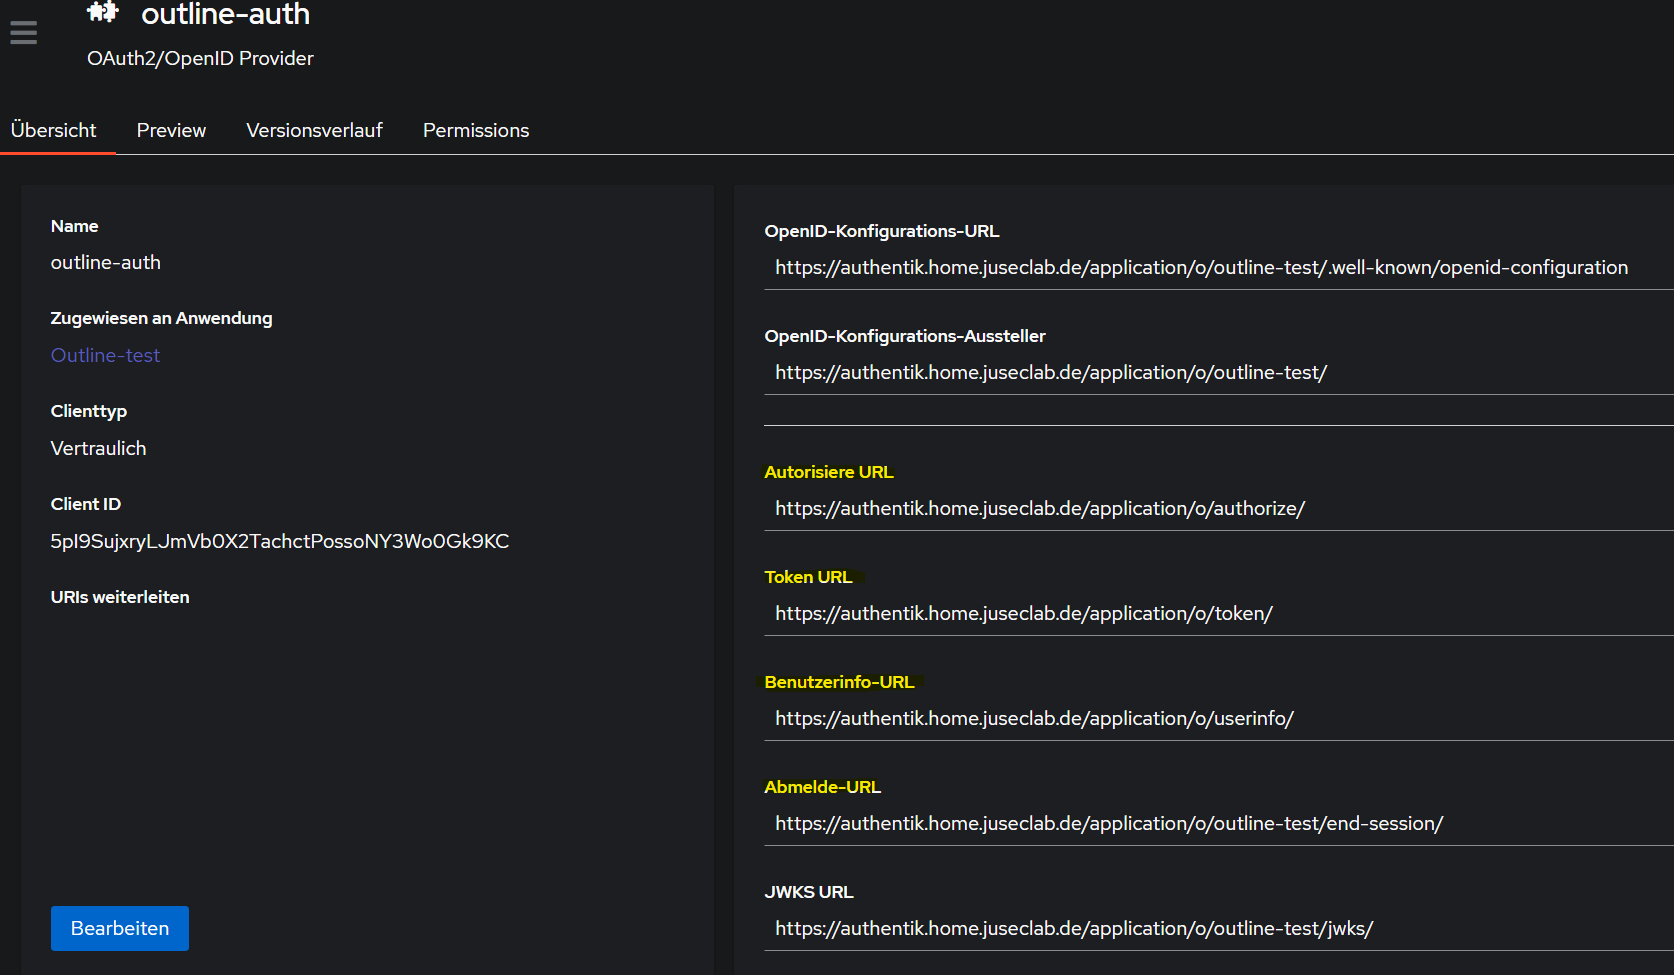This screenshot has width=1674, height=975.
Task: Click the OpenID-Konfigurations-Aussteller label
Action: click(904, 336)
